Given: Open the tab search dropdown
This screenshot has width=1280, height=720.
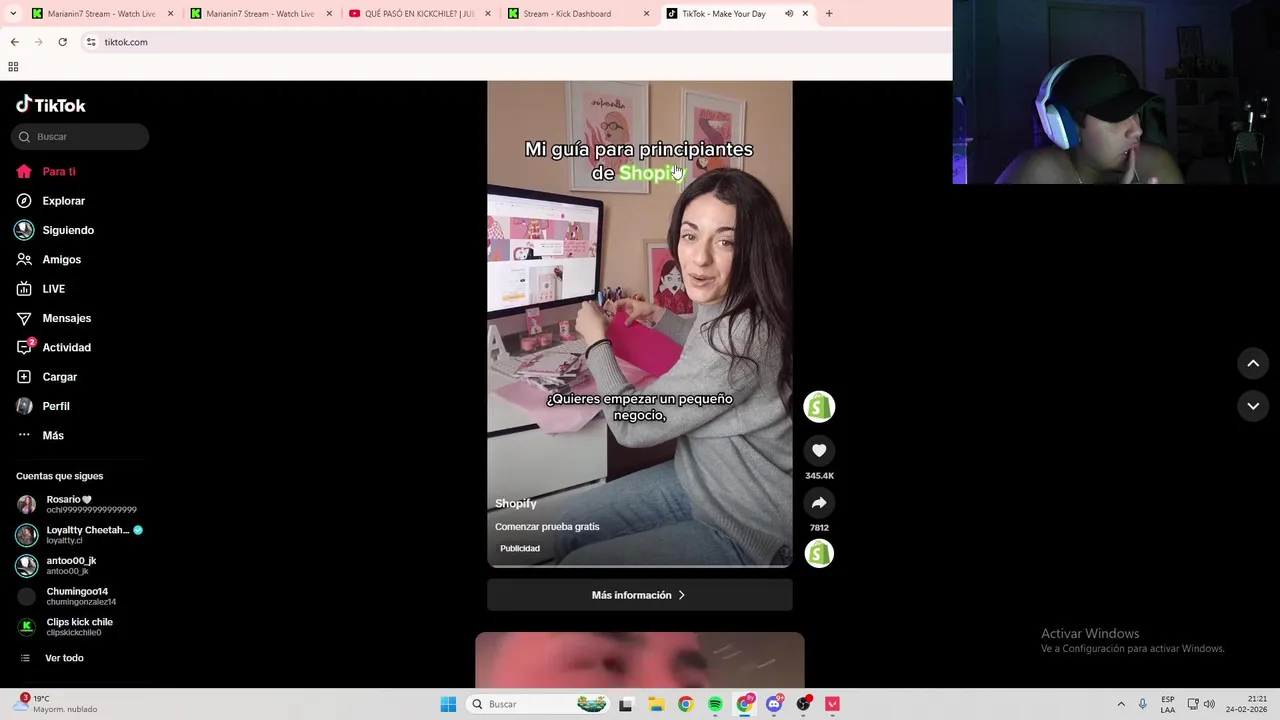Looking at the screenshot, I should 13,14.
